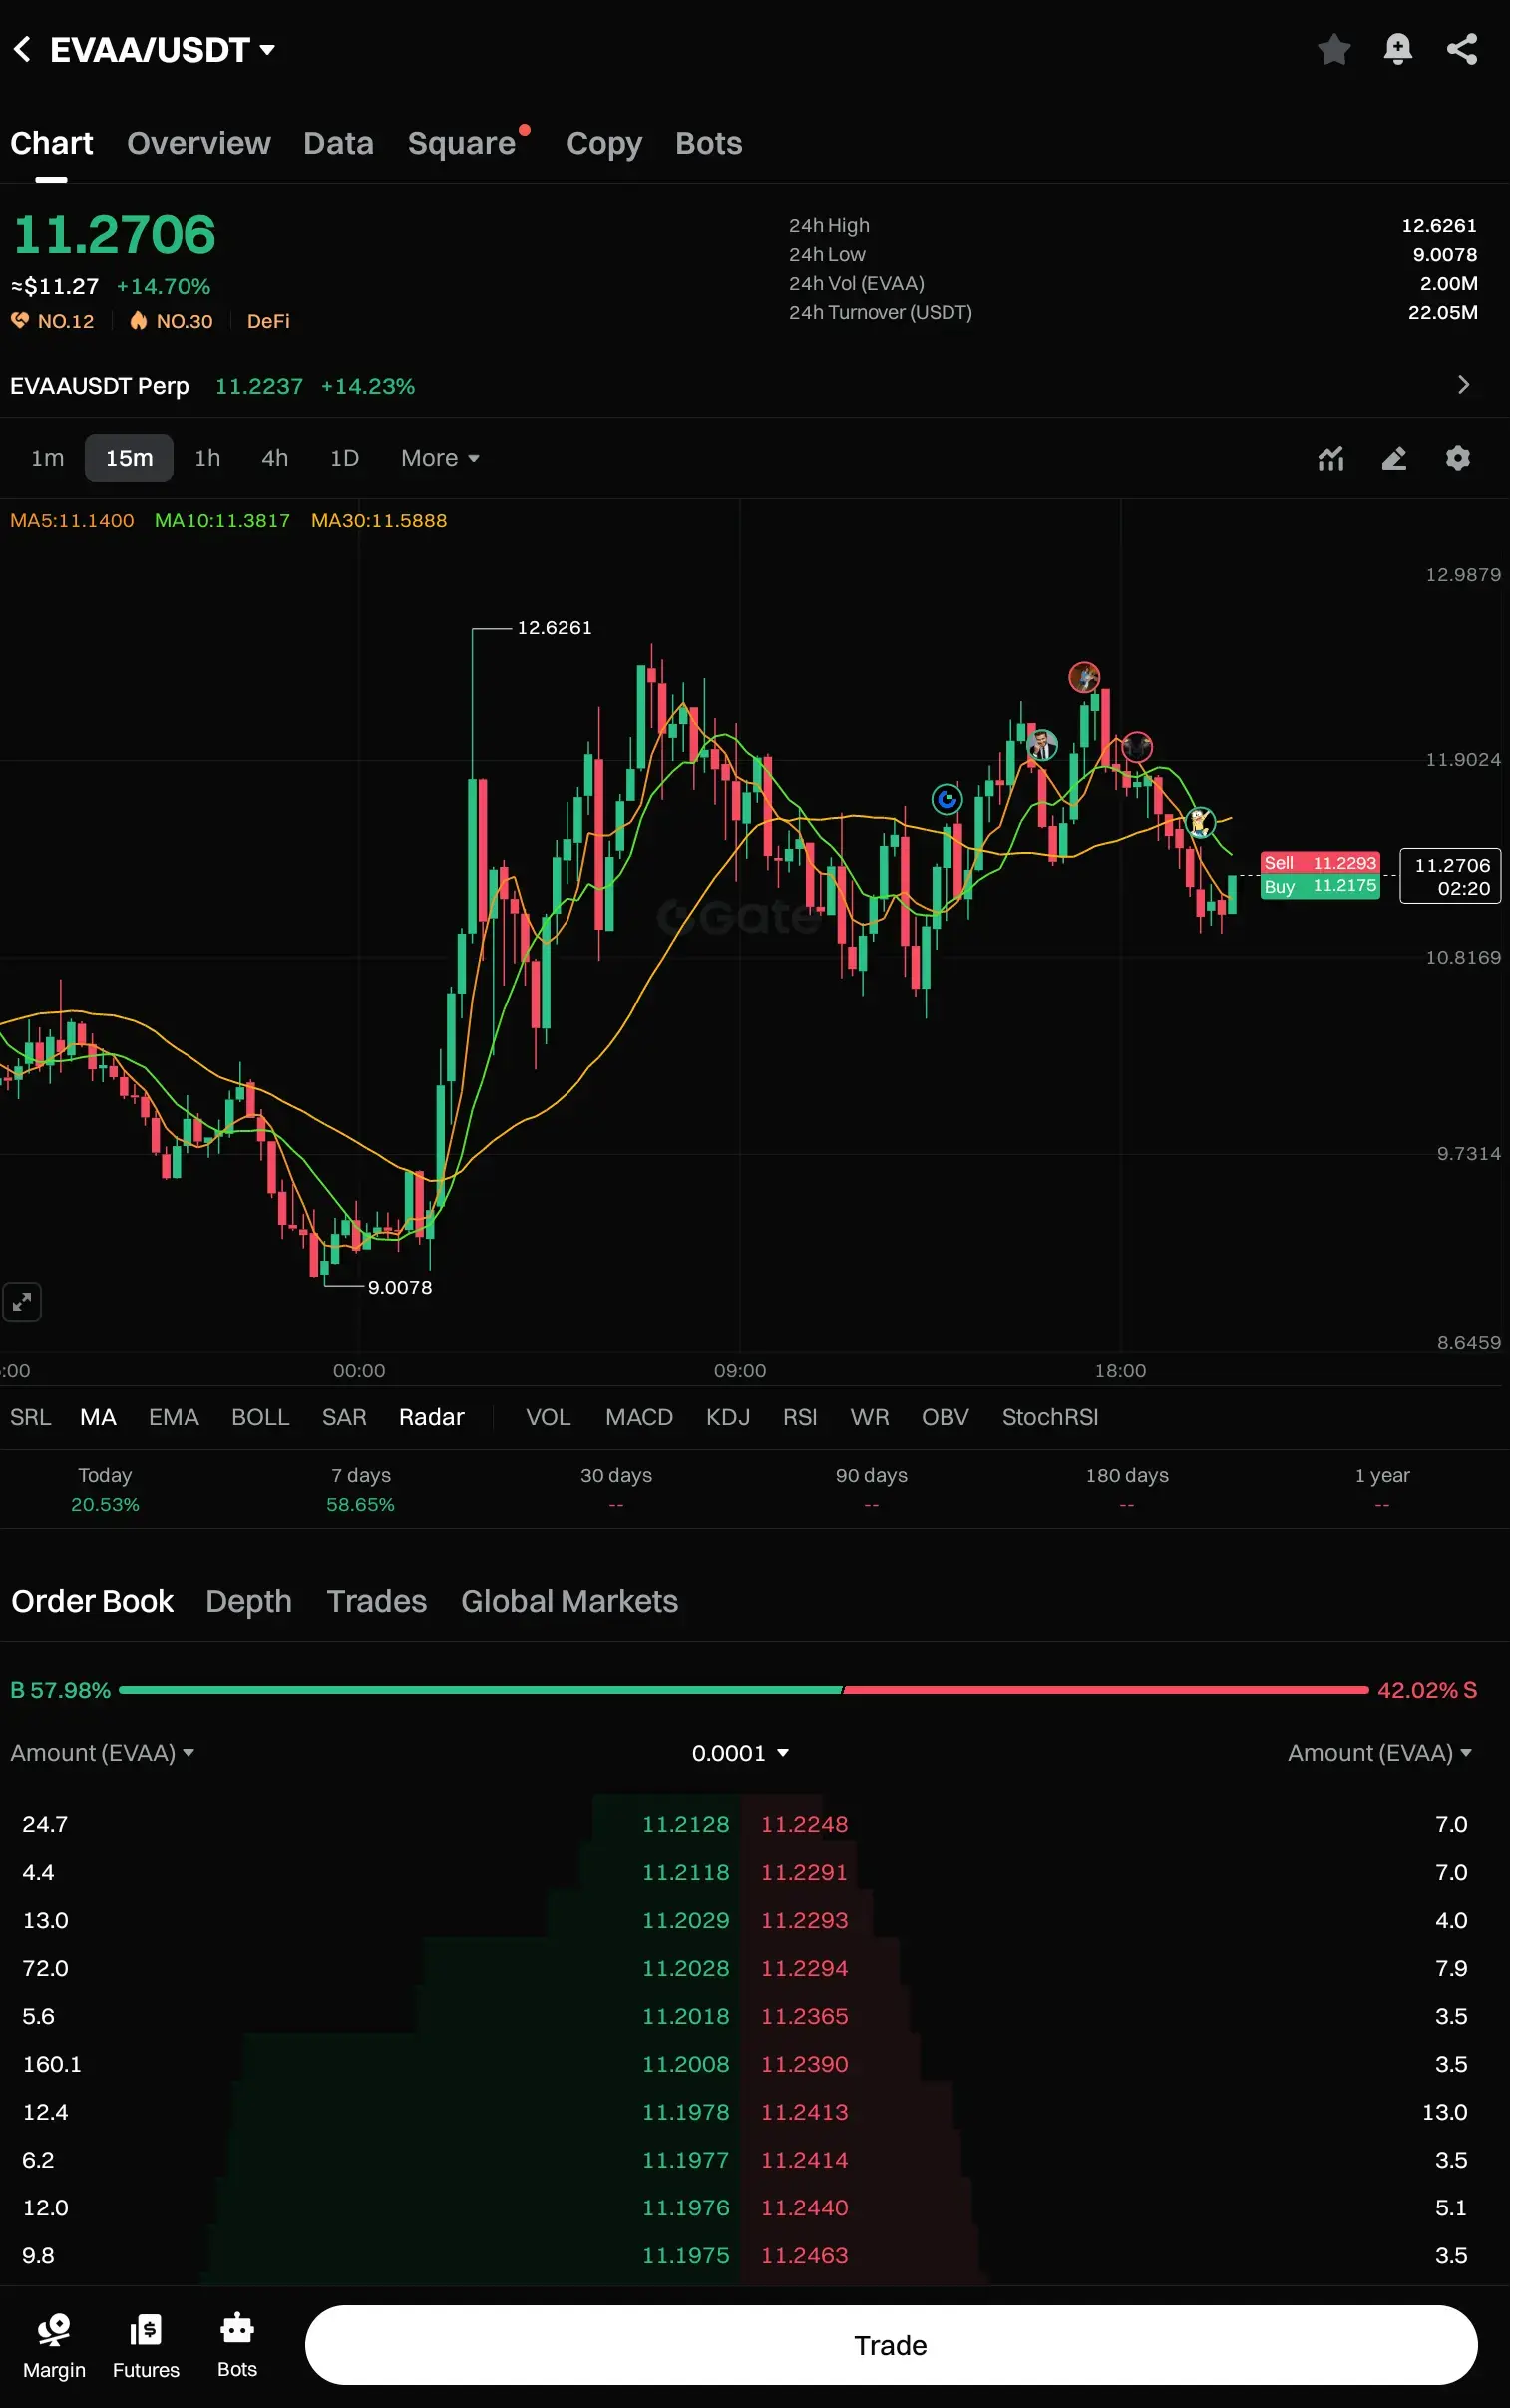Select bid price 11.2008 in order book
Viewport: 1513px width, 2408px height.
(686, 2064)
